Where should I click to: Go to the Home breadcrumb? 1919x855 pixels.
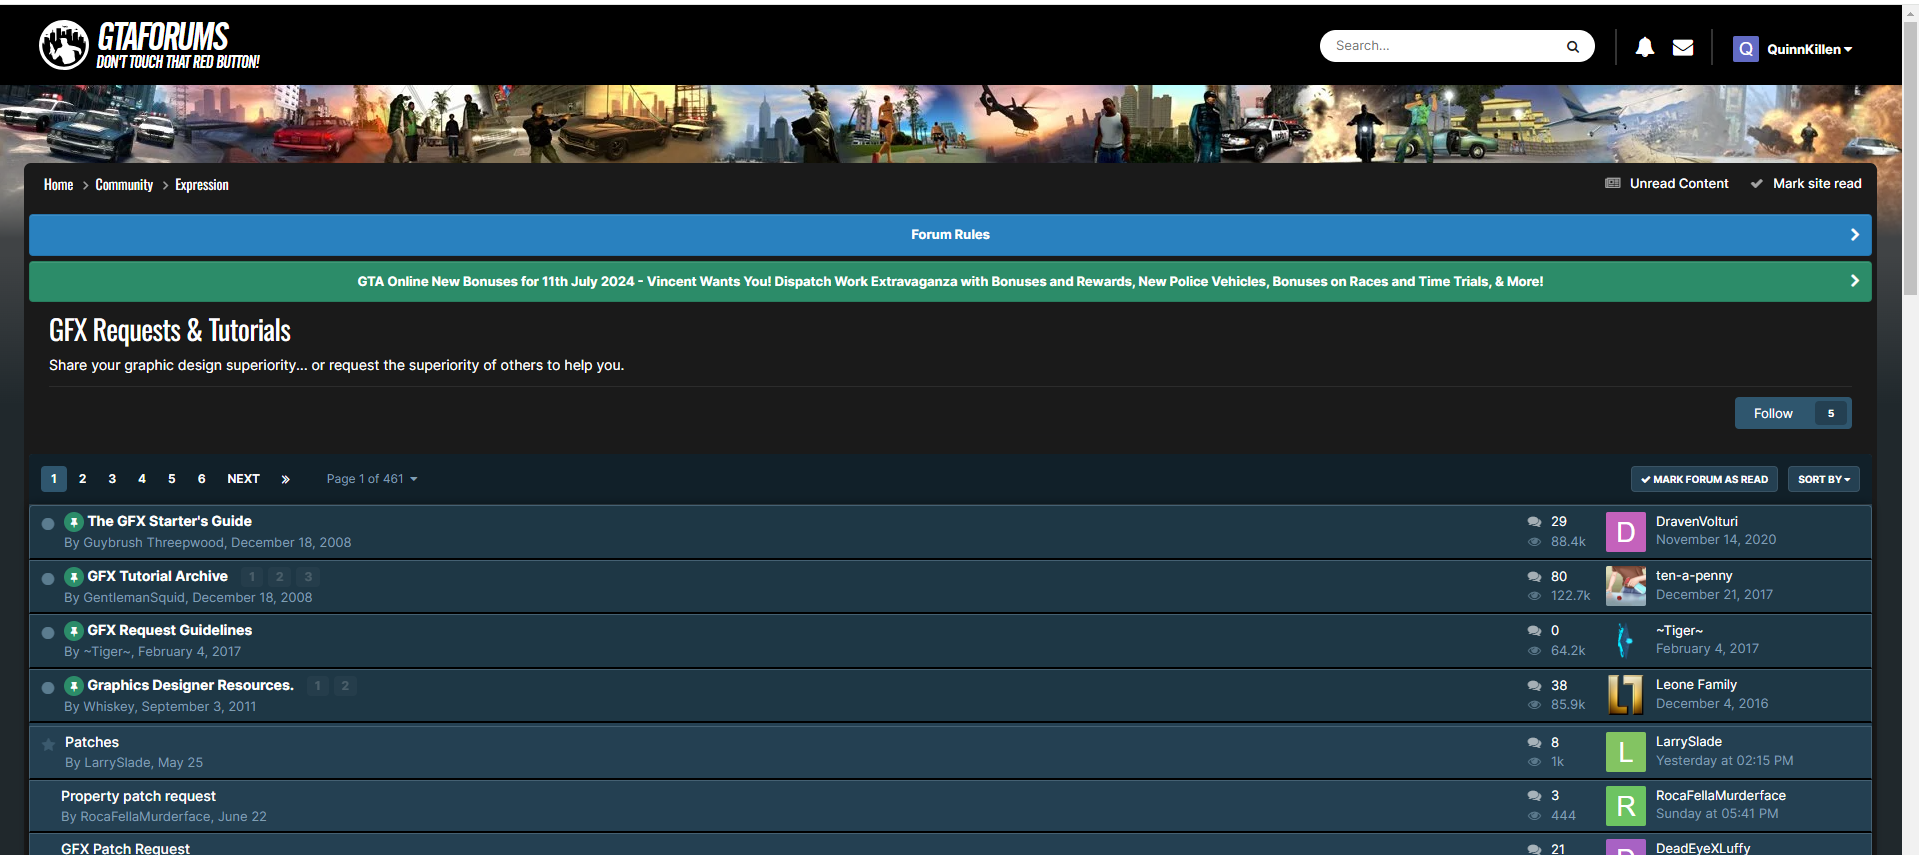tap(58, 185)
